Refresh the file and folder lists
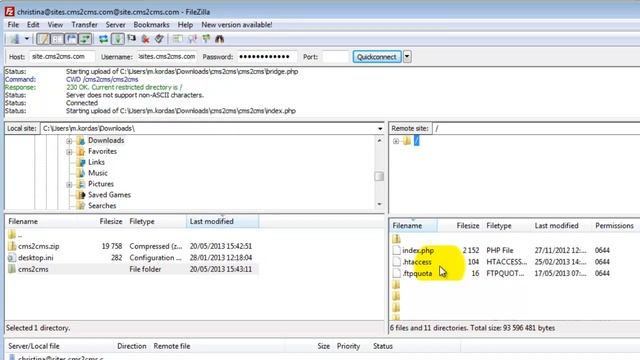The width and height of the screenshot is (640, 360). pos(104,39)
